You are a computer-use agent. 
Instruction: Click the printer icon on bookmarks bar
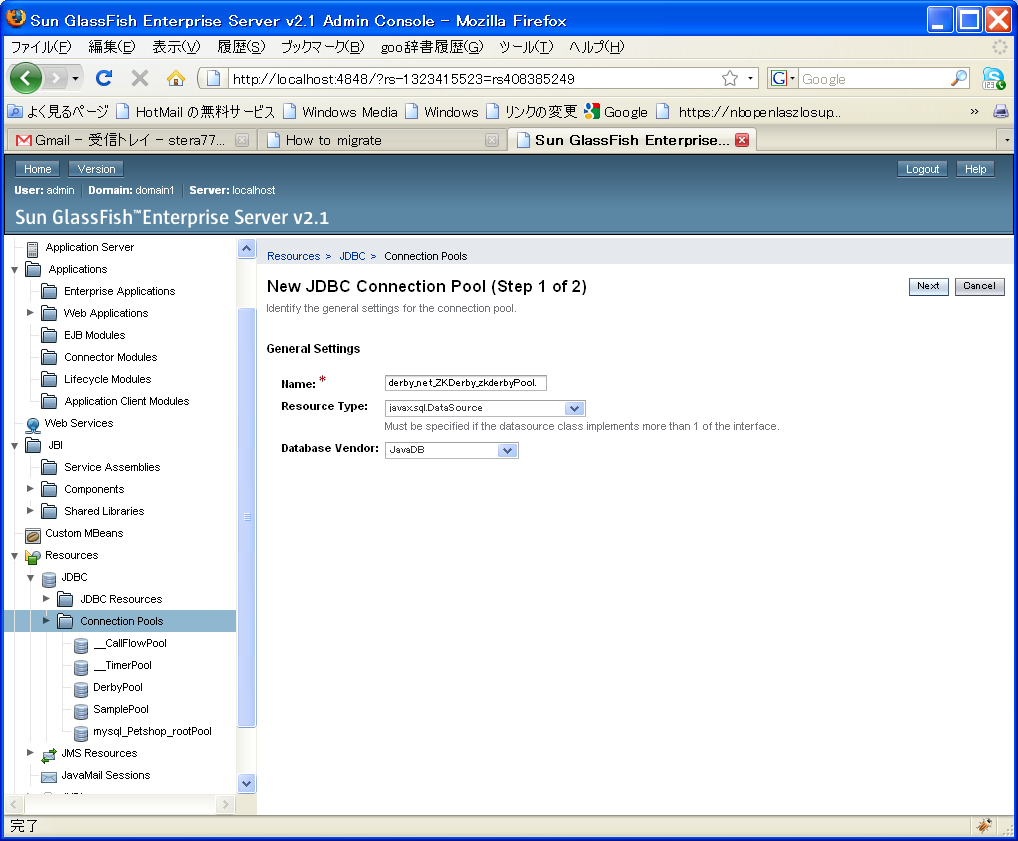click(x=1000, y=112)
